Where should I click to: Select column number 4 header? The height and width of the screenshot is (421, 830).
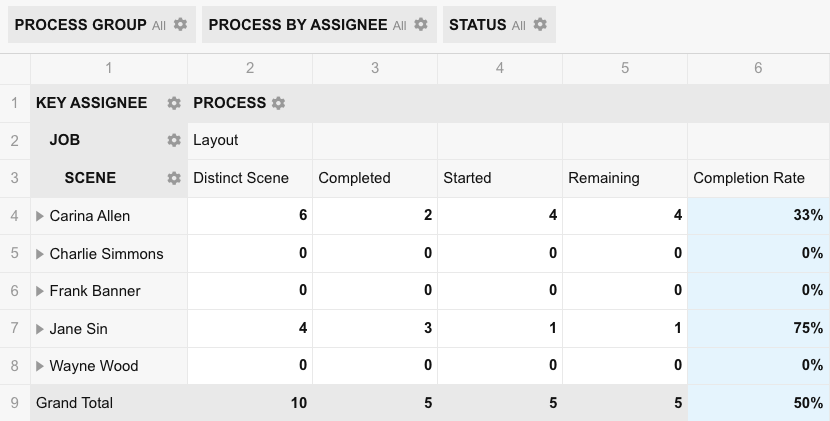point(500,68)
